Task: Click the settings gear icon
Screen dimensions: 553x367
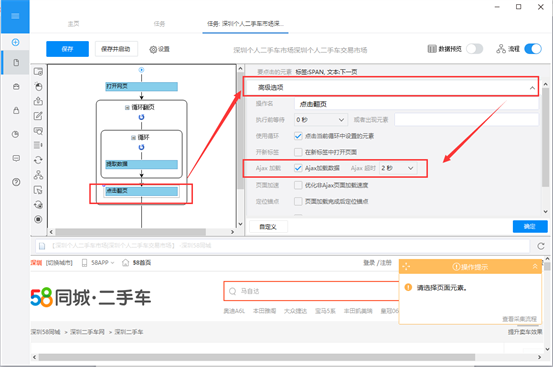Action: (153, 49)
